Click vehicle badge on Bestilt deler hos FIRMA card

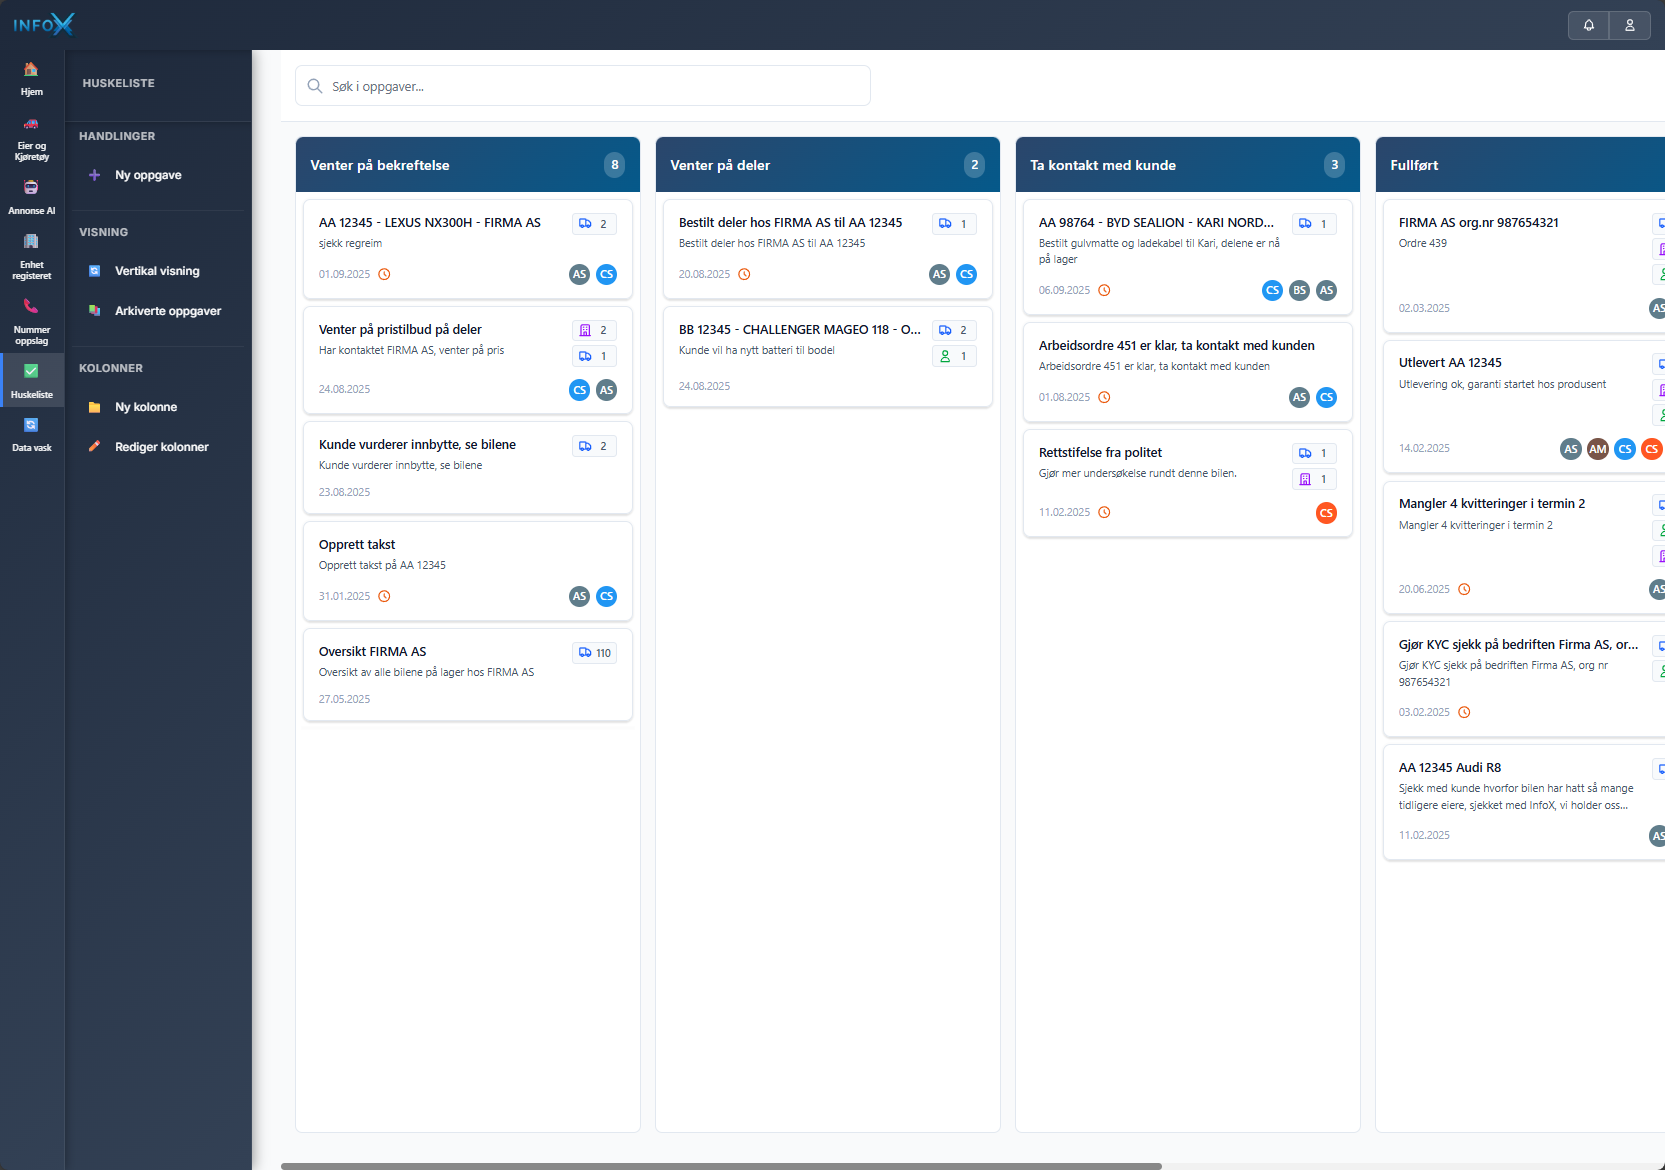click(x=954, y=224)
